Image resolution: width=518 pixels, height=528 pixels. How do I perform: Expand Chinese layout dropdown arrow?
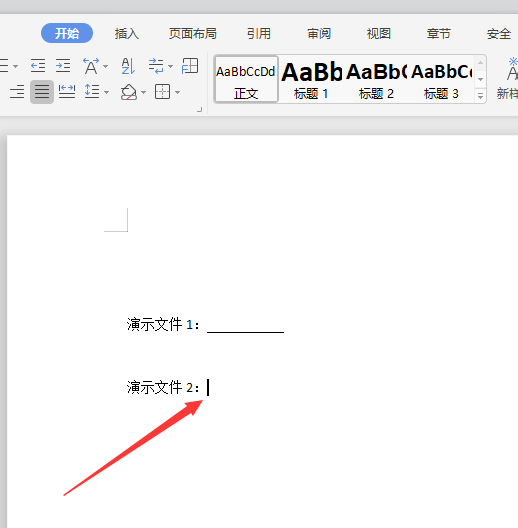(106, 66)
